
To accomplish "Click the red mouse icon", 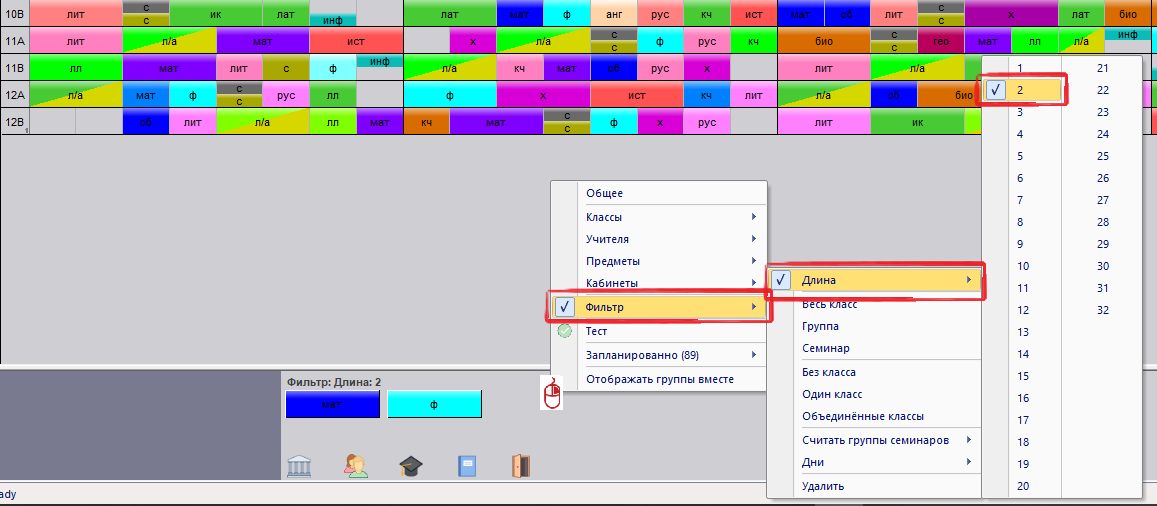I will pos(553,392).
